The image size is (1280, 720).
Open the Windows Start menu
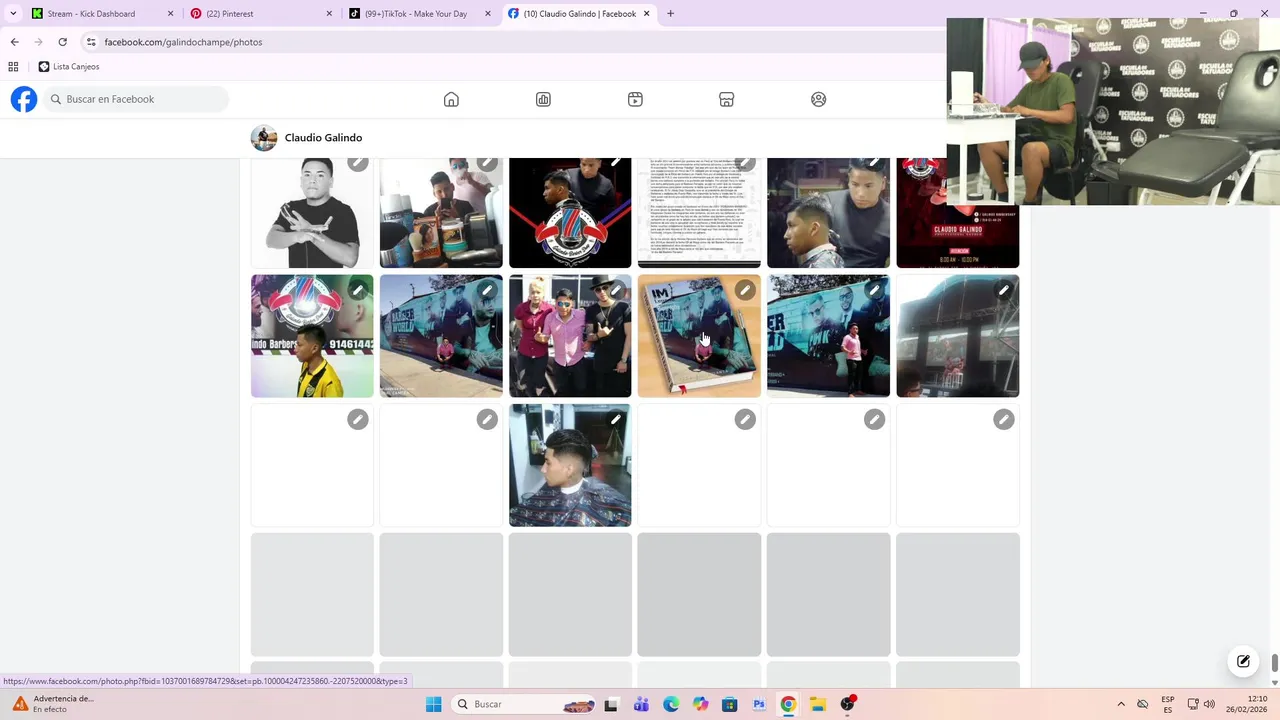pyautogui.click(x=433, y=704)
